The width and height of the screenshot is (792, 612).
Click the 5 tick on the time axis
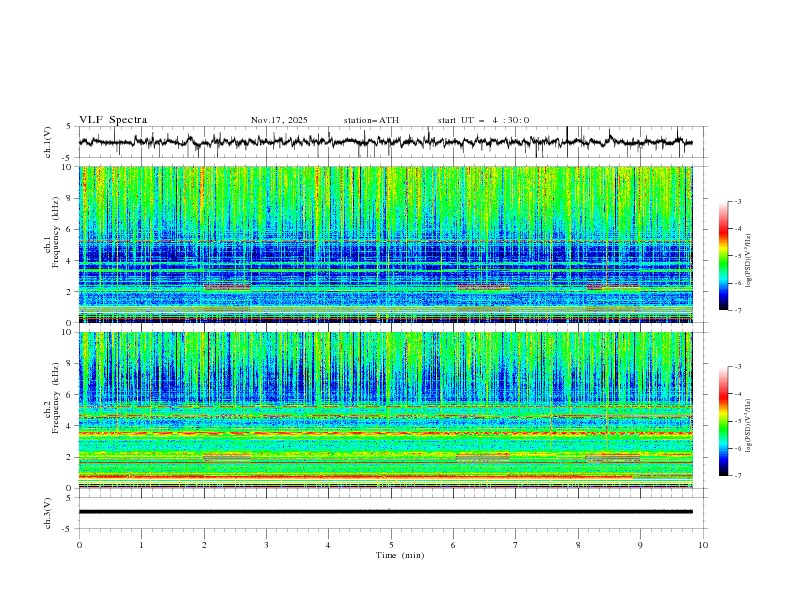point(391,545)
